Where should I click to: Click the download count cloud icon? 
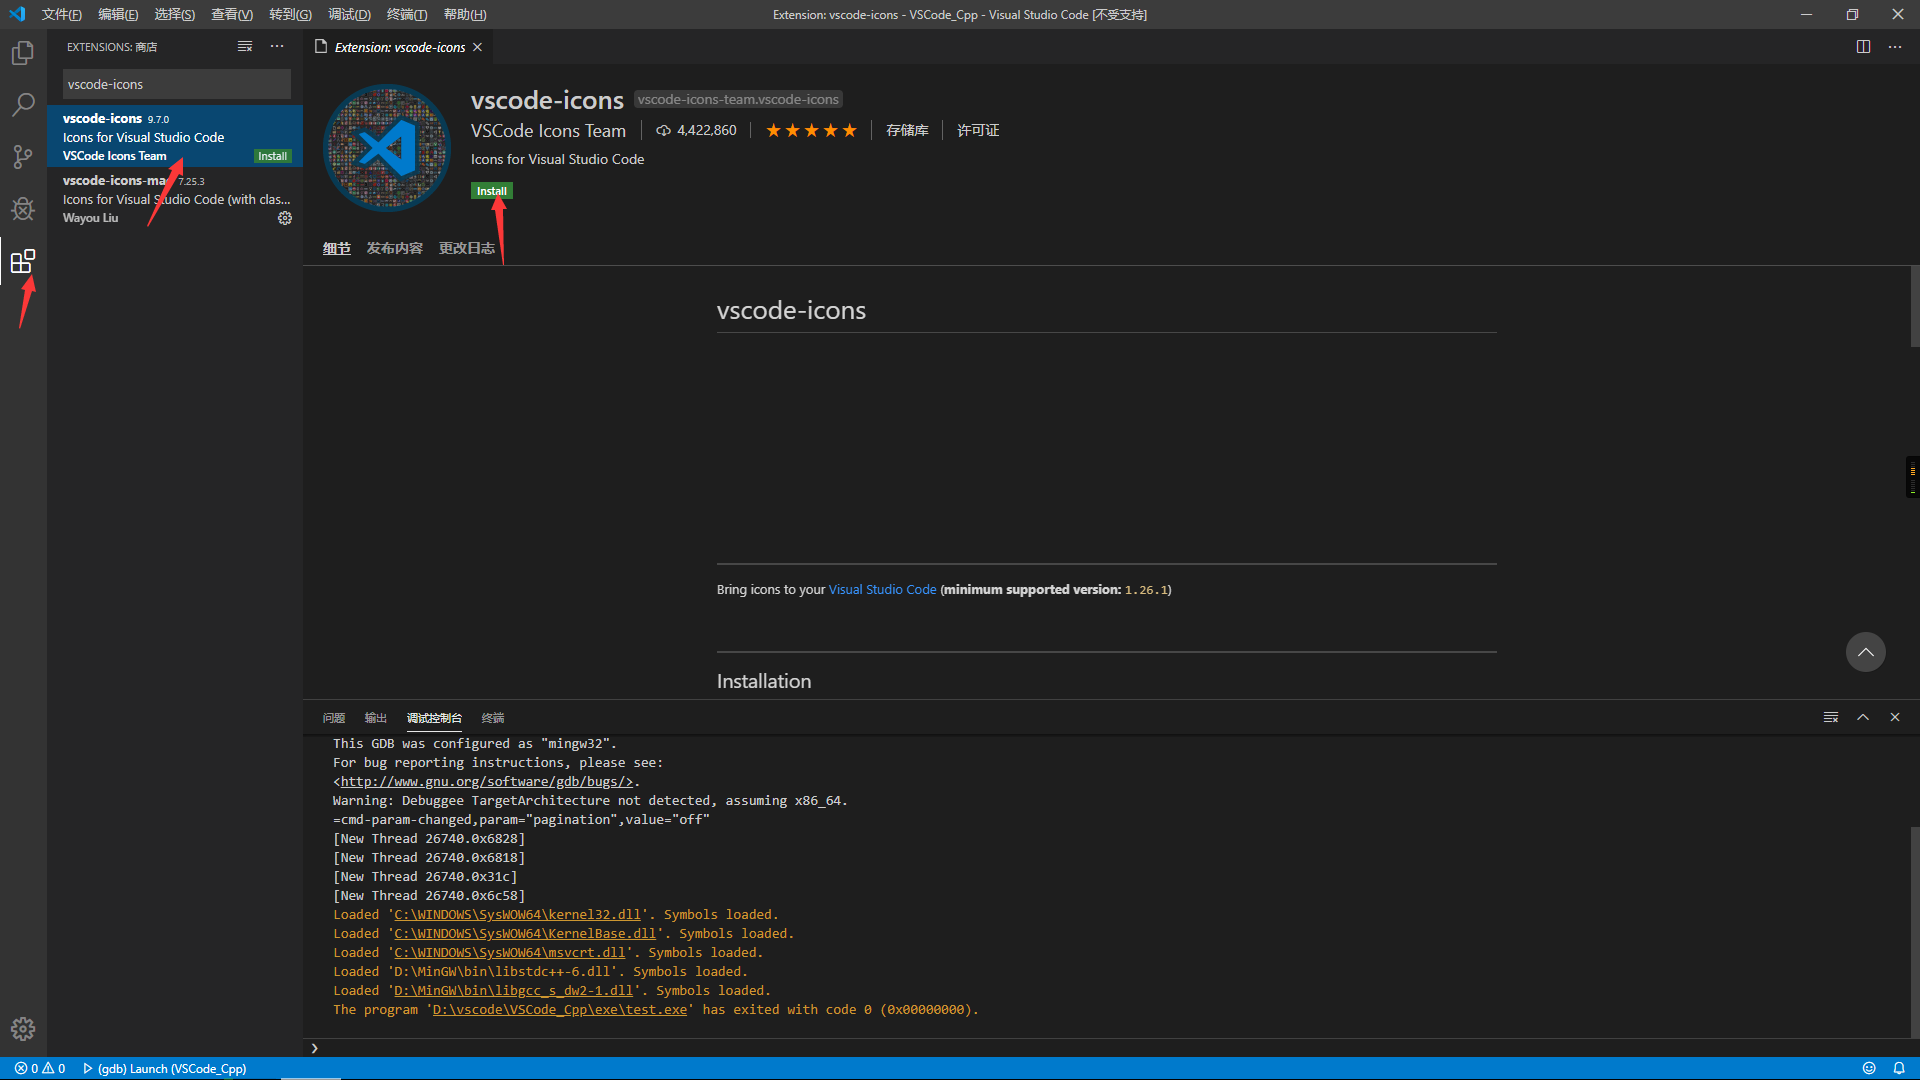click(663, 130)
